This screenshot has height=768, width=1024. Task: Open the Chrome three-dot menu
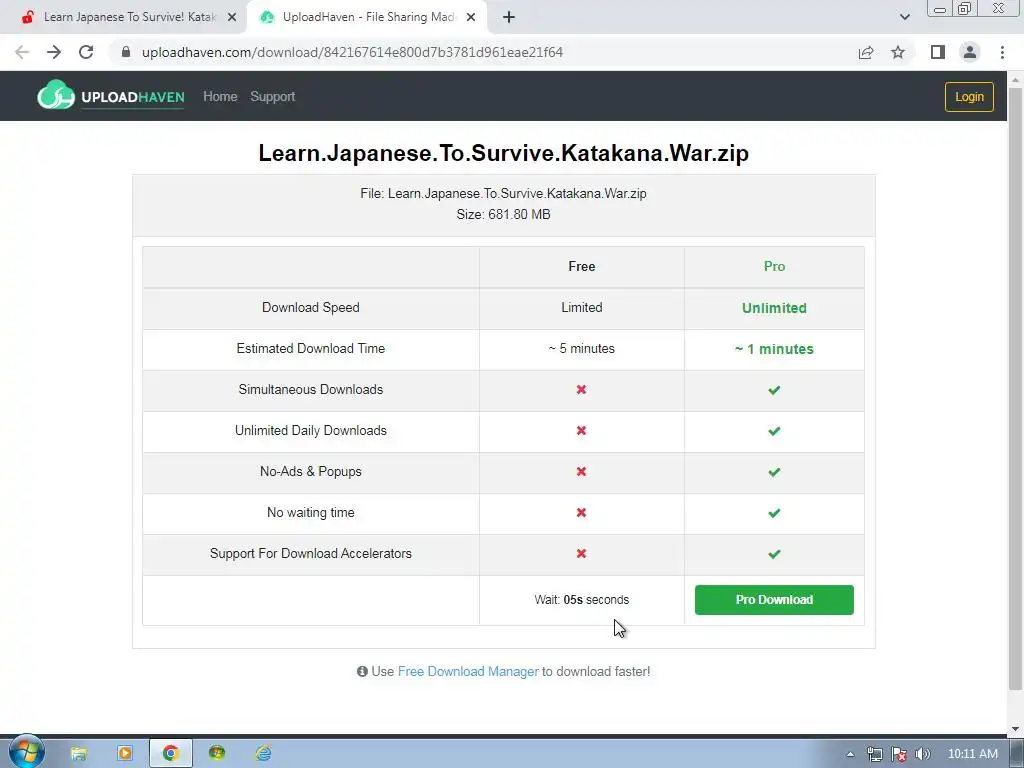[1002, 52]
